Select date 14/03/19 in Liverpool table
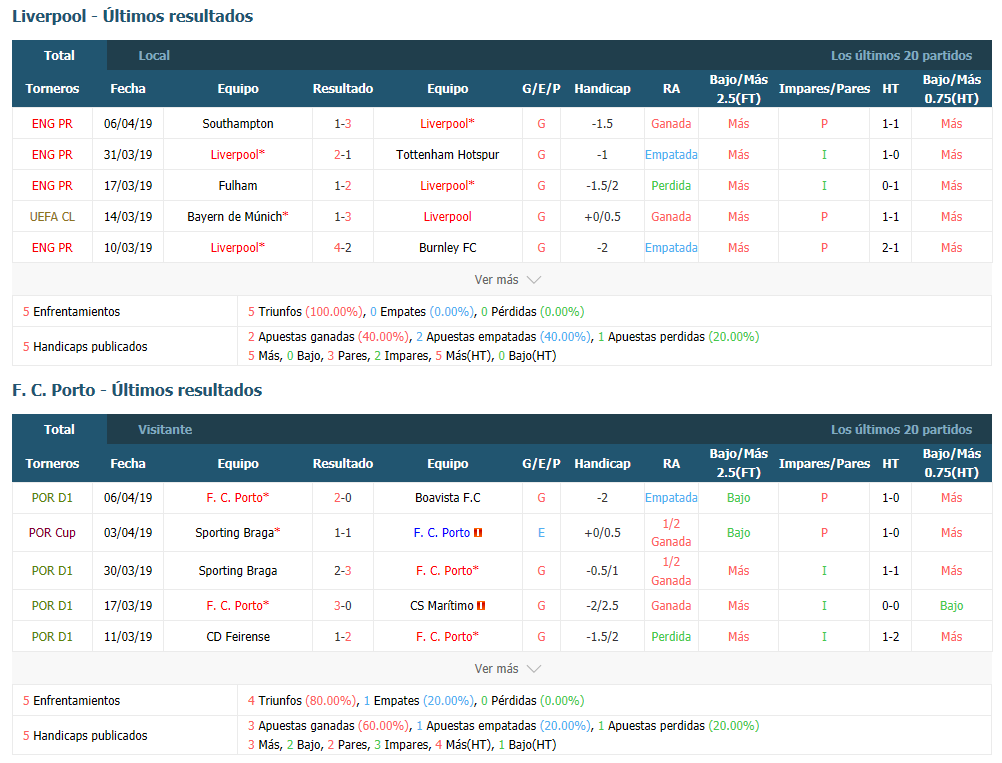Viewport: 1002px width, 763px height. (x=128, y=217)
